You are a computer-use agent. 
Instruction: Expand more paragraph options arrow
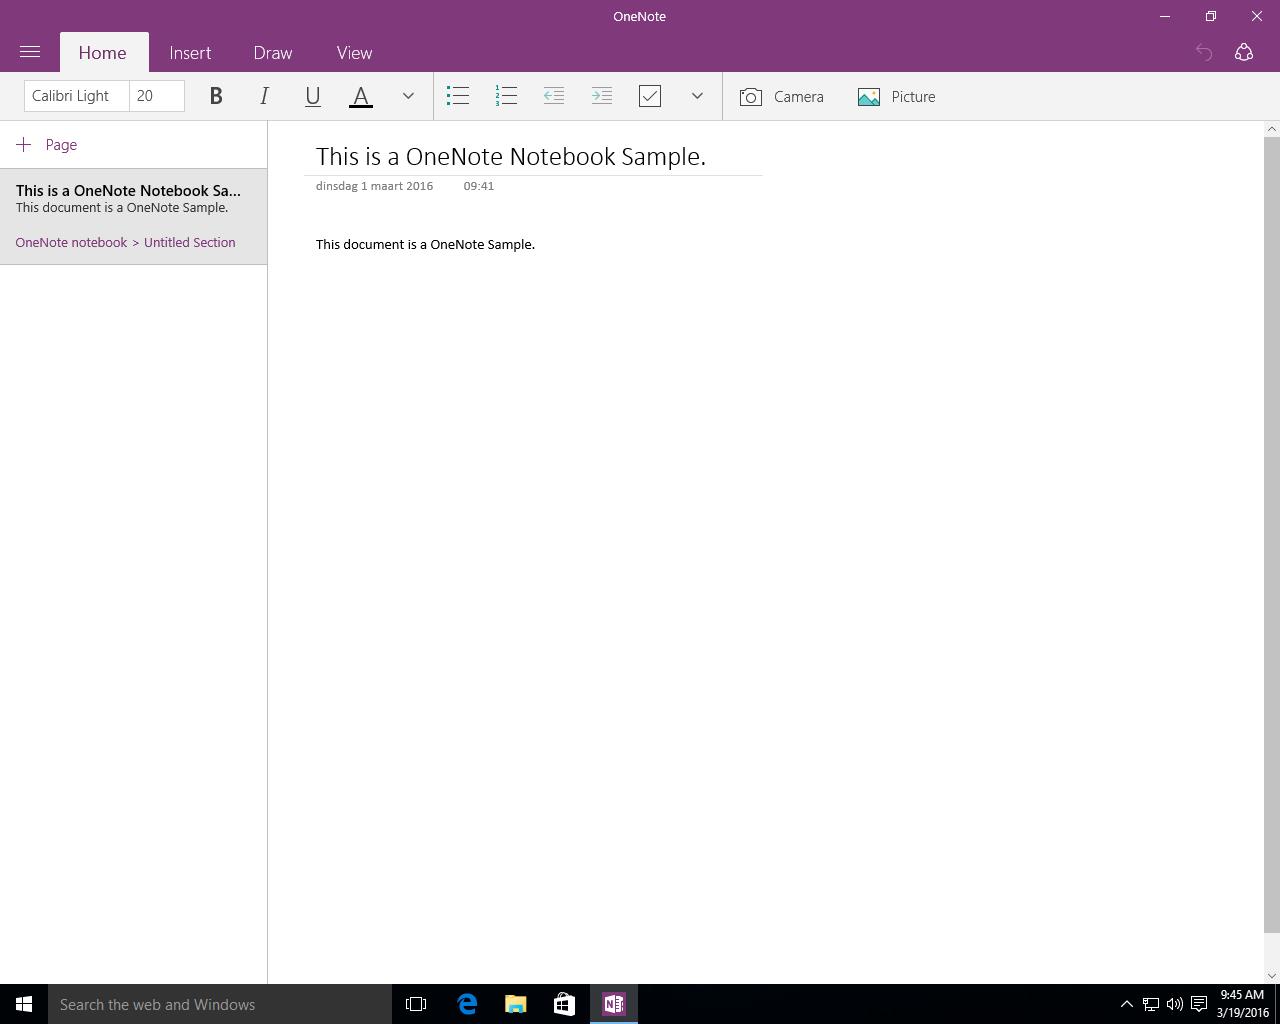pos(697,96)
